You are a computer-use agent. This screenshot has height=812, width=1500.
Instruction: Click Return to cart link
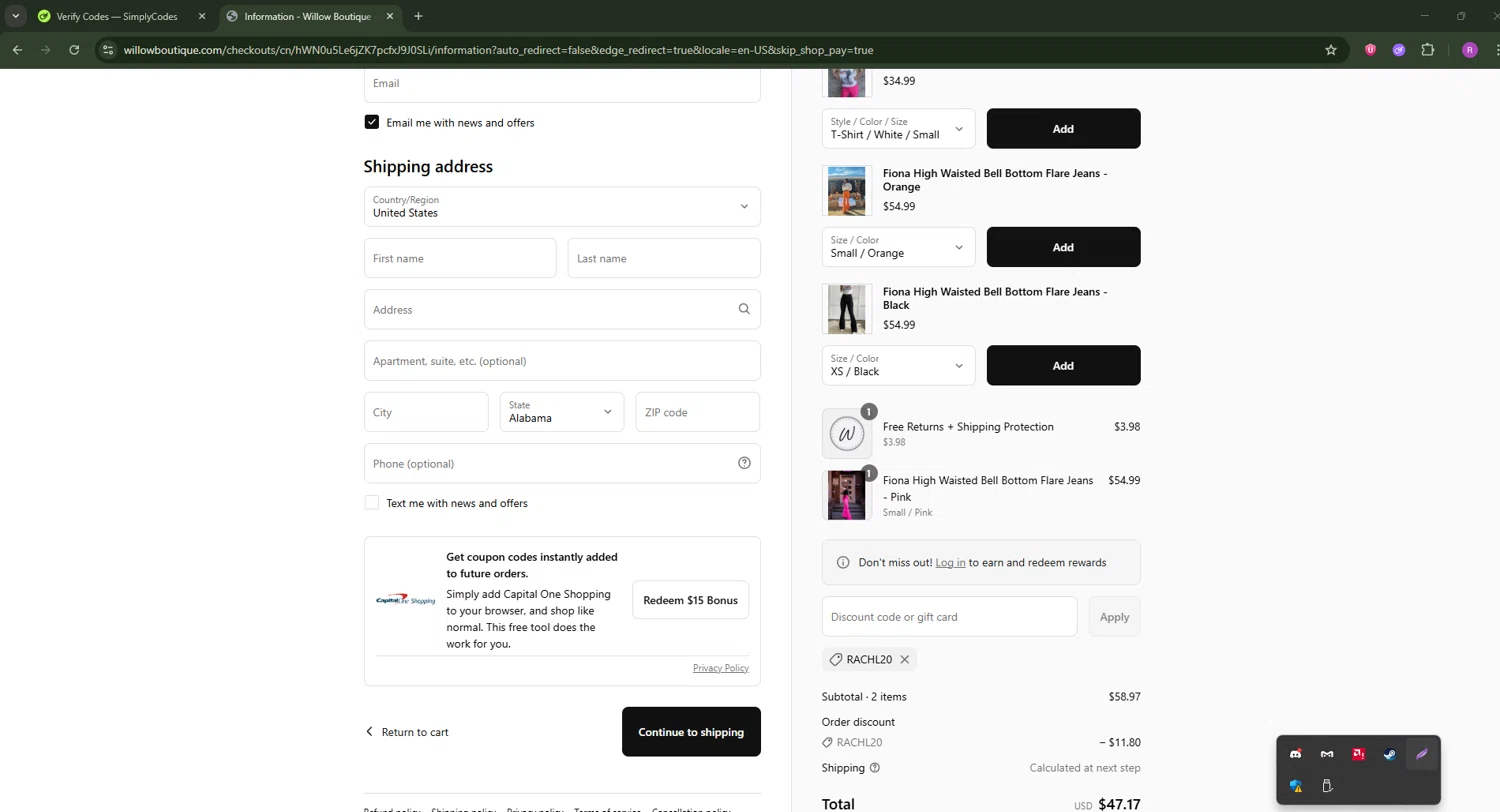(x=414, y=732)
